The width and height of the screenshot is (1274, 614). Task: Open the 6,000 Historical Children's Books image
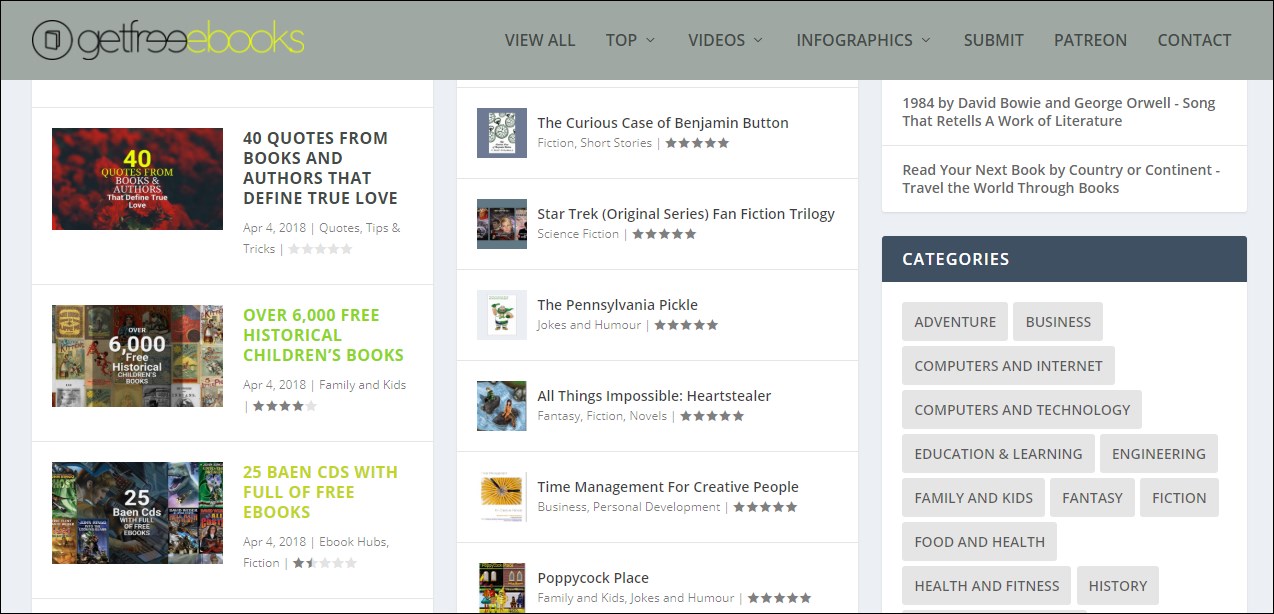tap(137, 356)
